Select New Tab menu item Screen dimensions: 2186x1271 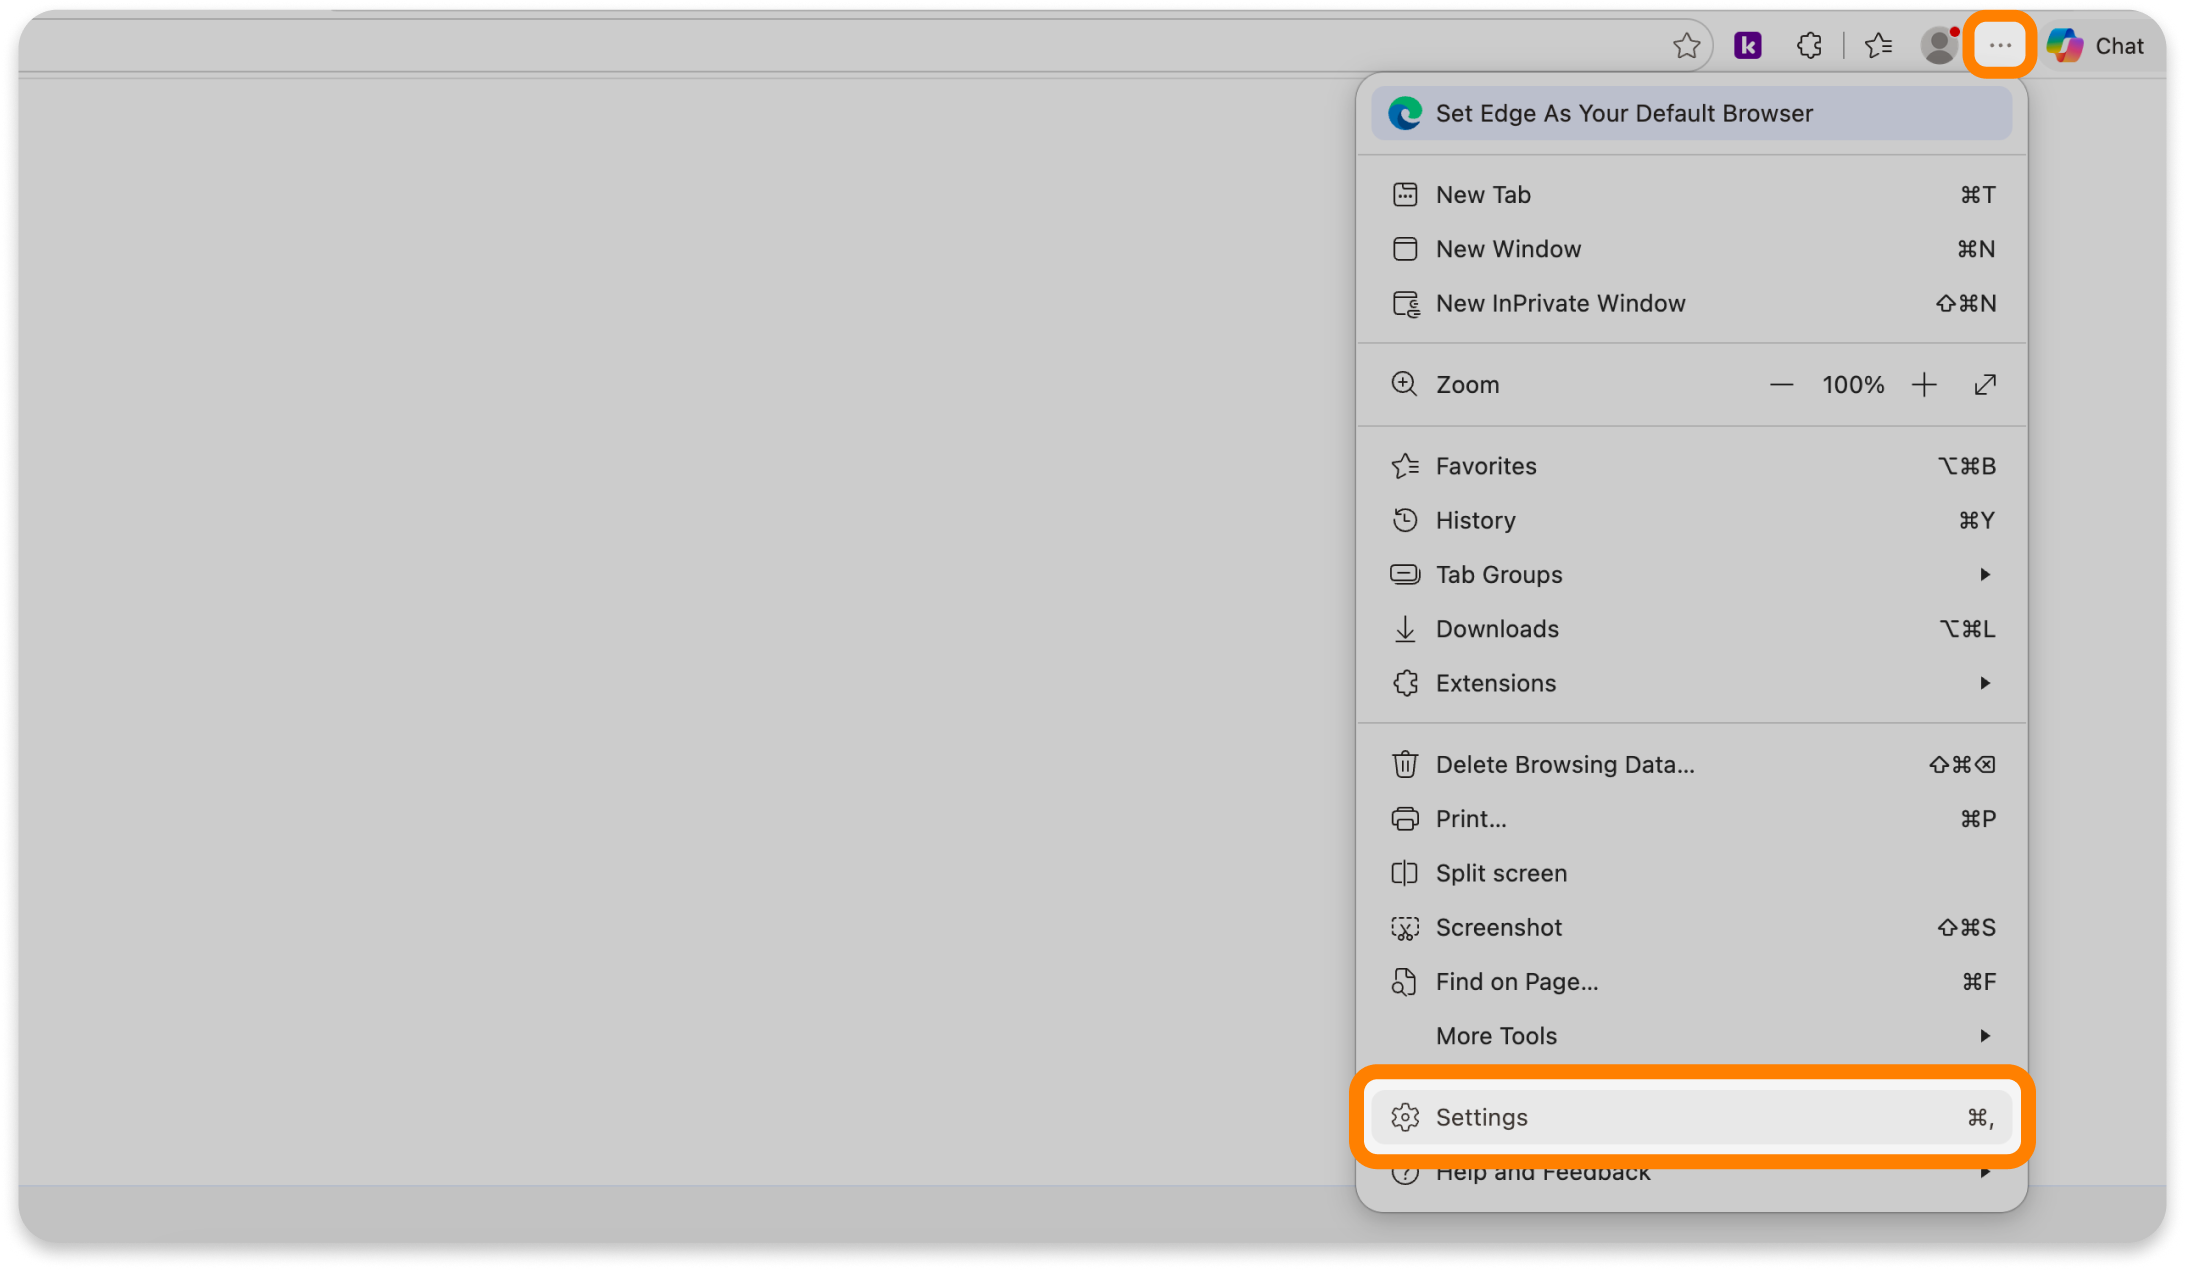pos(1691,195)
